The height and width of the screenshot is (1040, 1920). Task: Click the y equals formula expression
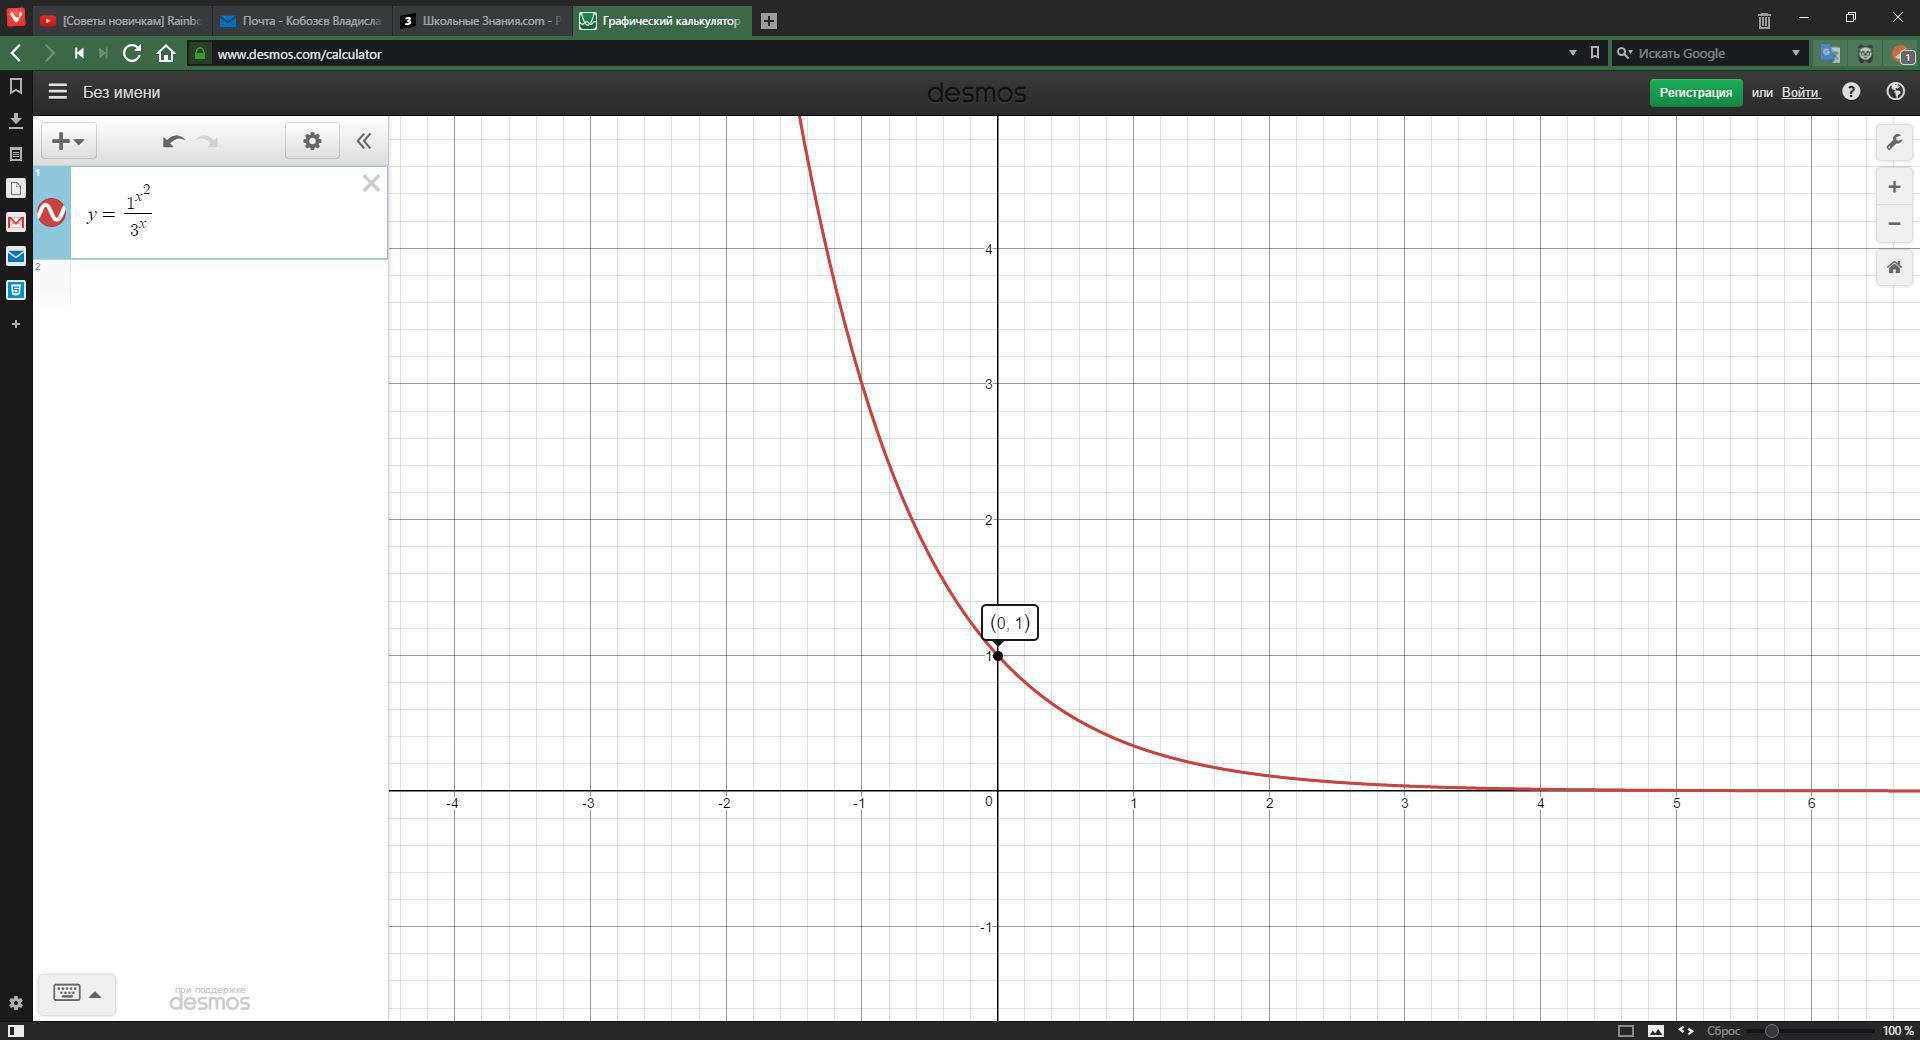click(x=119, y=211)
